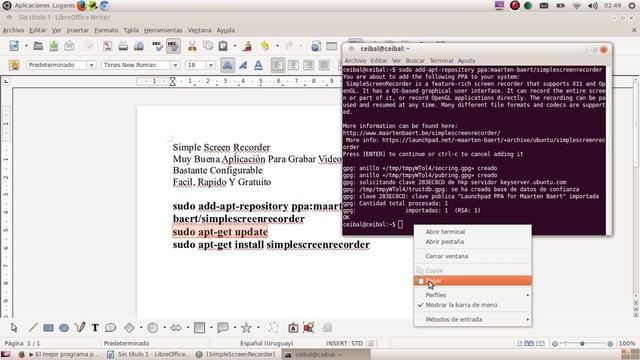
Task: Open the Styles and Formatting icon
Action: [x=14, y=65]
